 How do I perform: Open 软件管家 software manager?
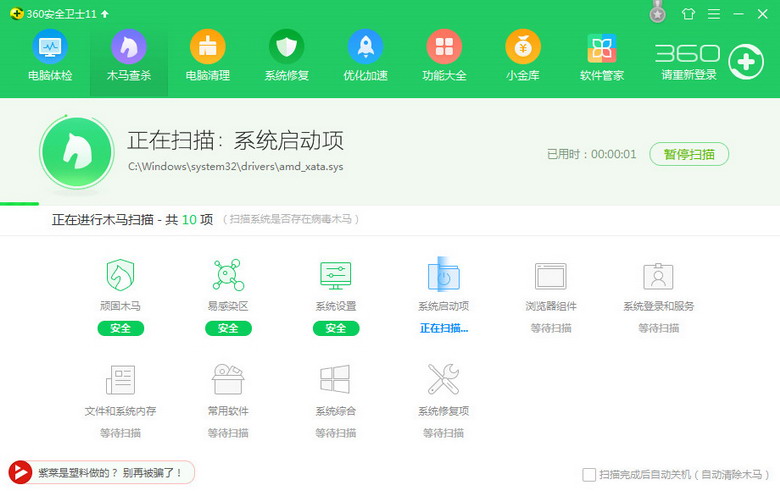click(602, 56)
